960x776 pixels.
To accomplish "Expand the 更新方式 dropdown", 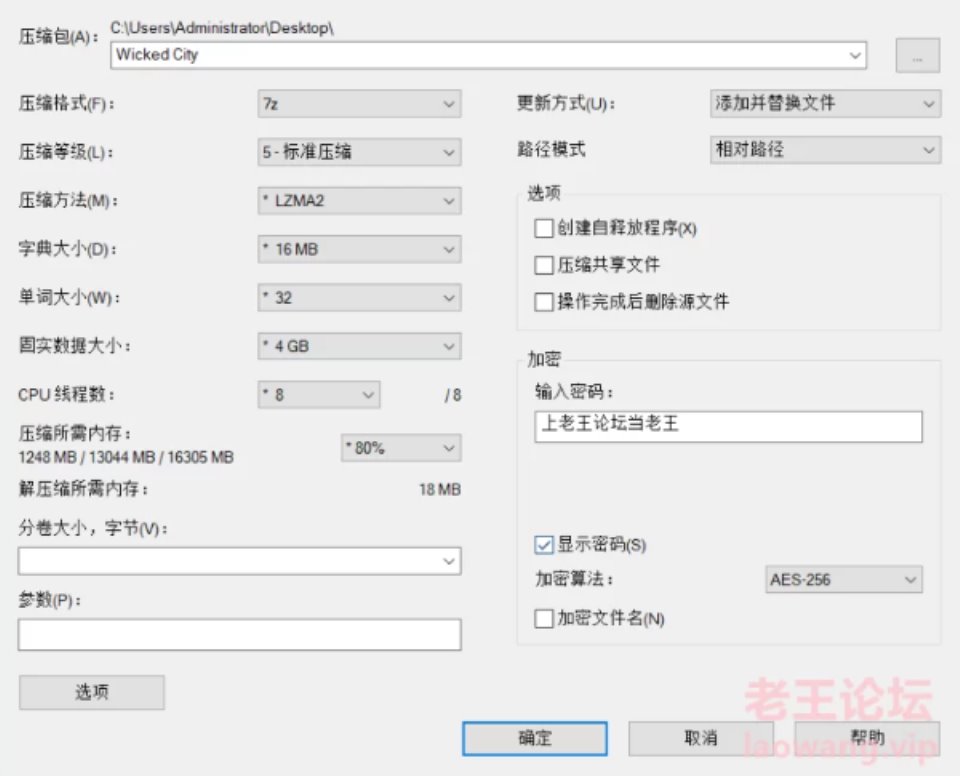I will pos(824,103).
